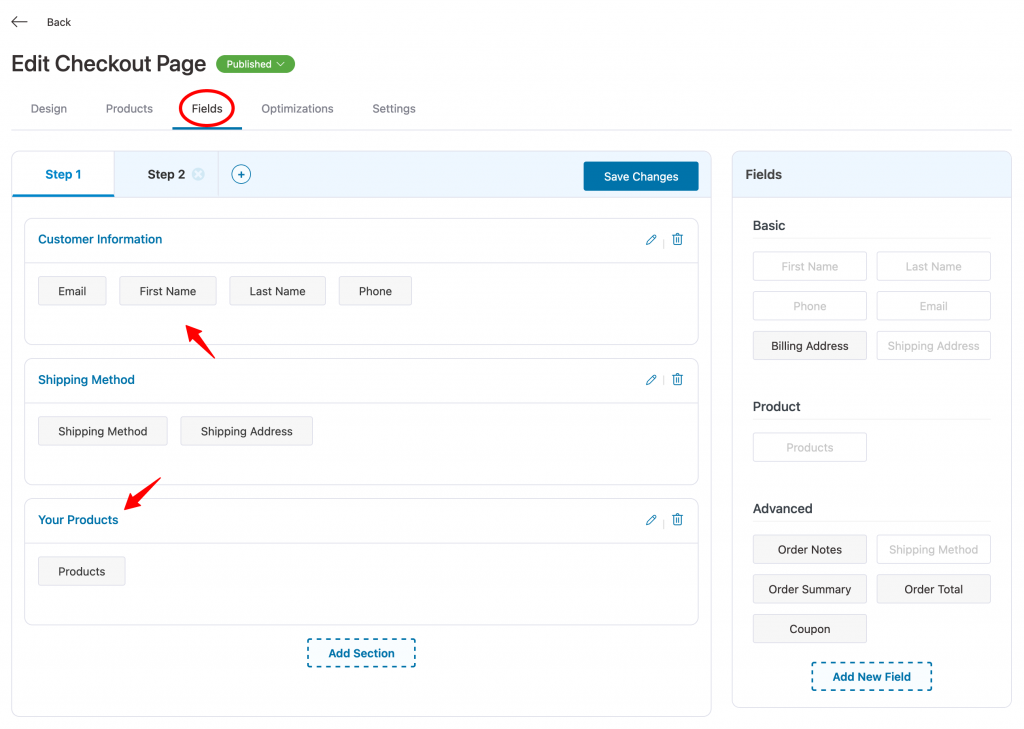Pick Order Total from Advanced fields

pyautogui.click(x=933, y=589)
